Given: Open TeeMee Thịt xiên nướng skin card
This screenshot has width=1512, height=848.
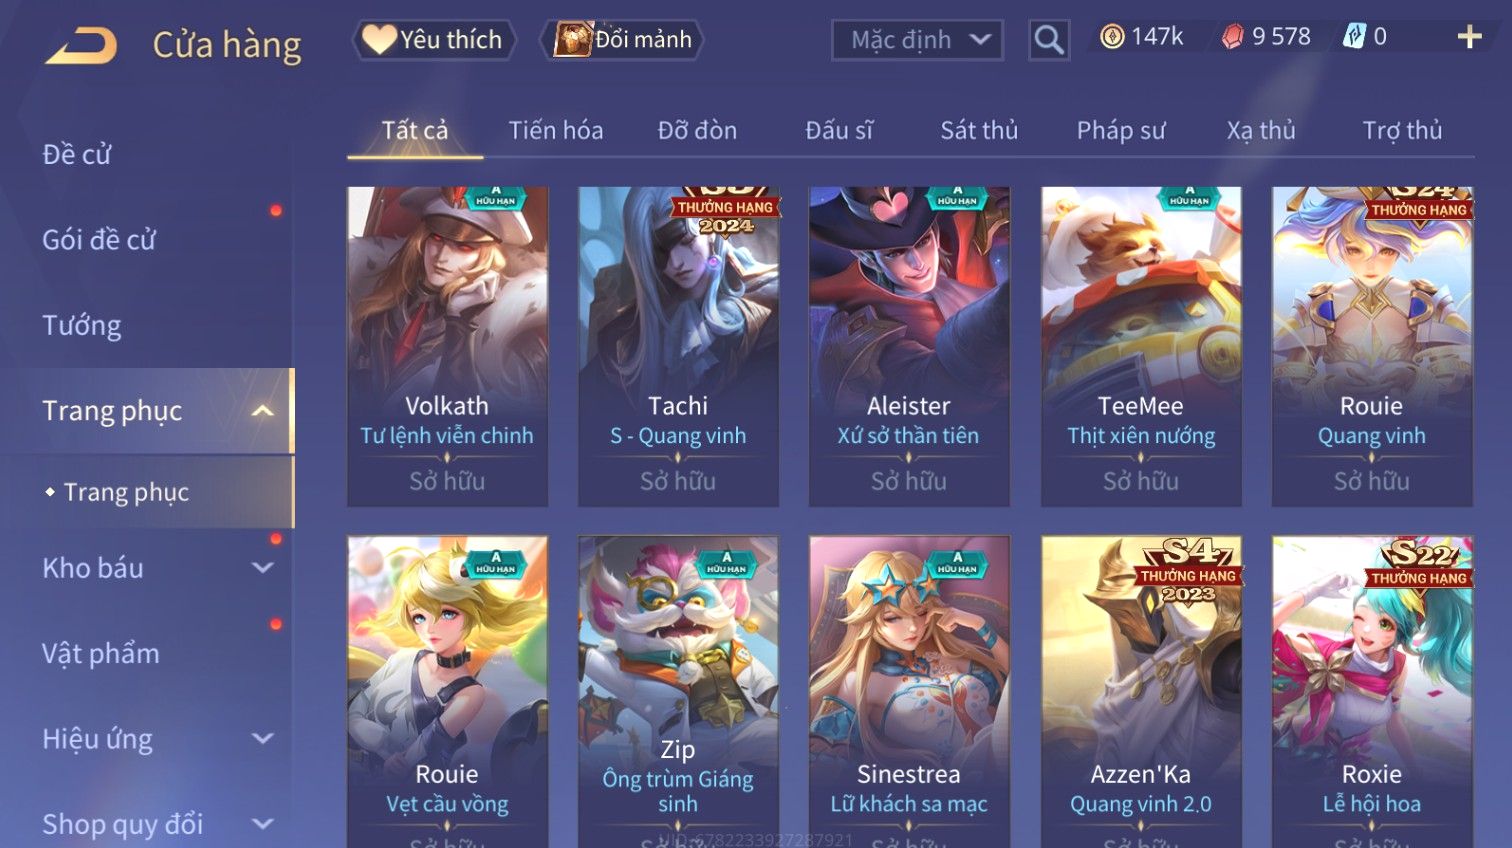Looking at the screenshot, I should (x=1140, y=346).
